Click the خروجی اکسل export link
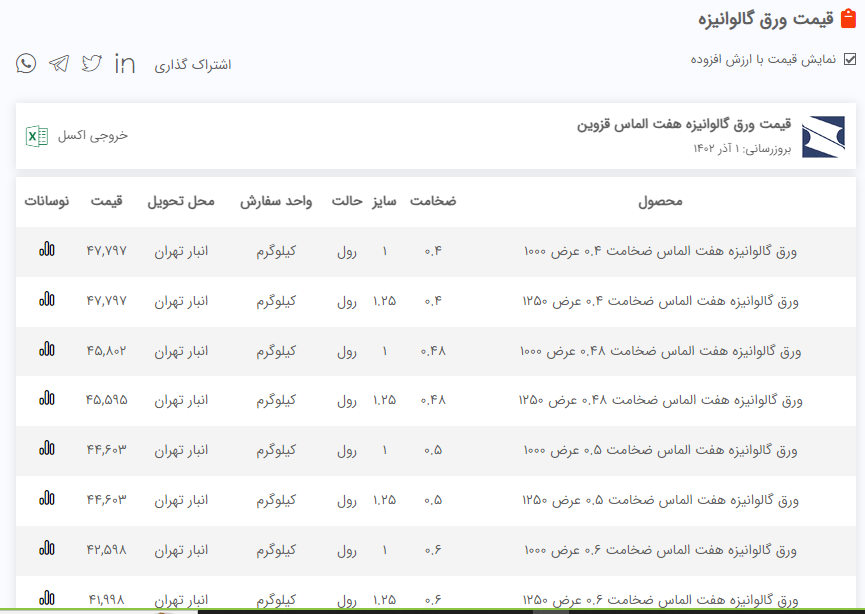 [x=93, y=136]
